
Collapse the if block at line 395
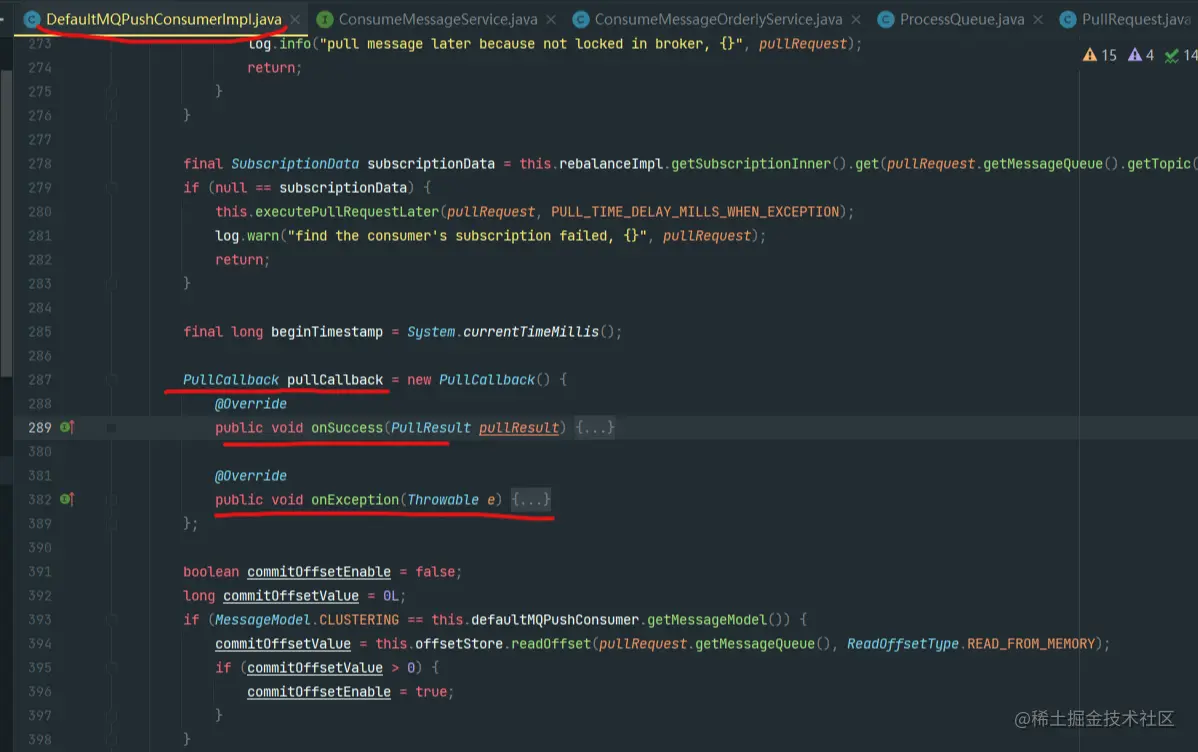pyautogui.click(x=112, y=668)
